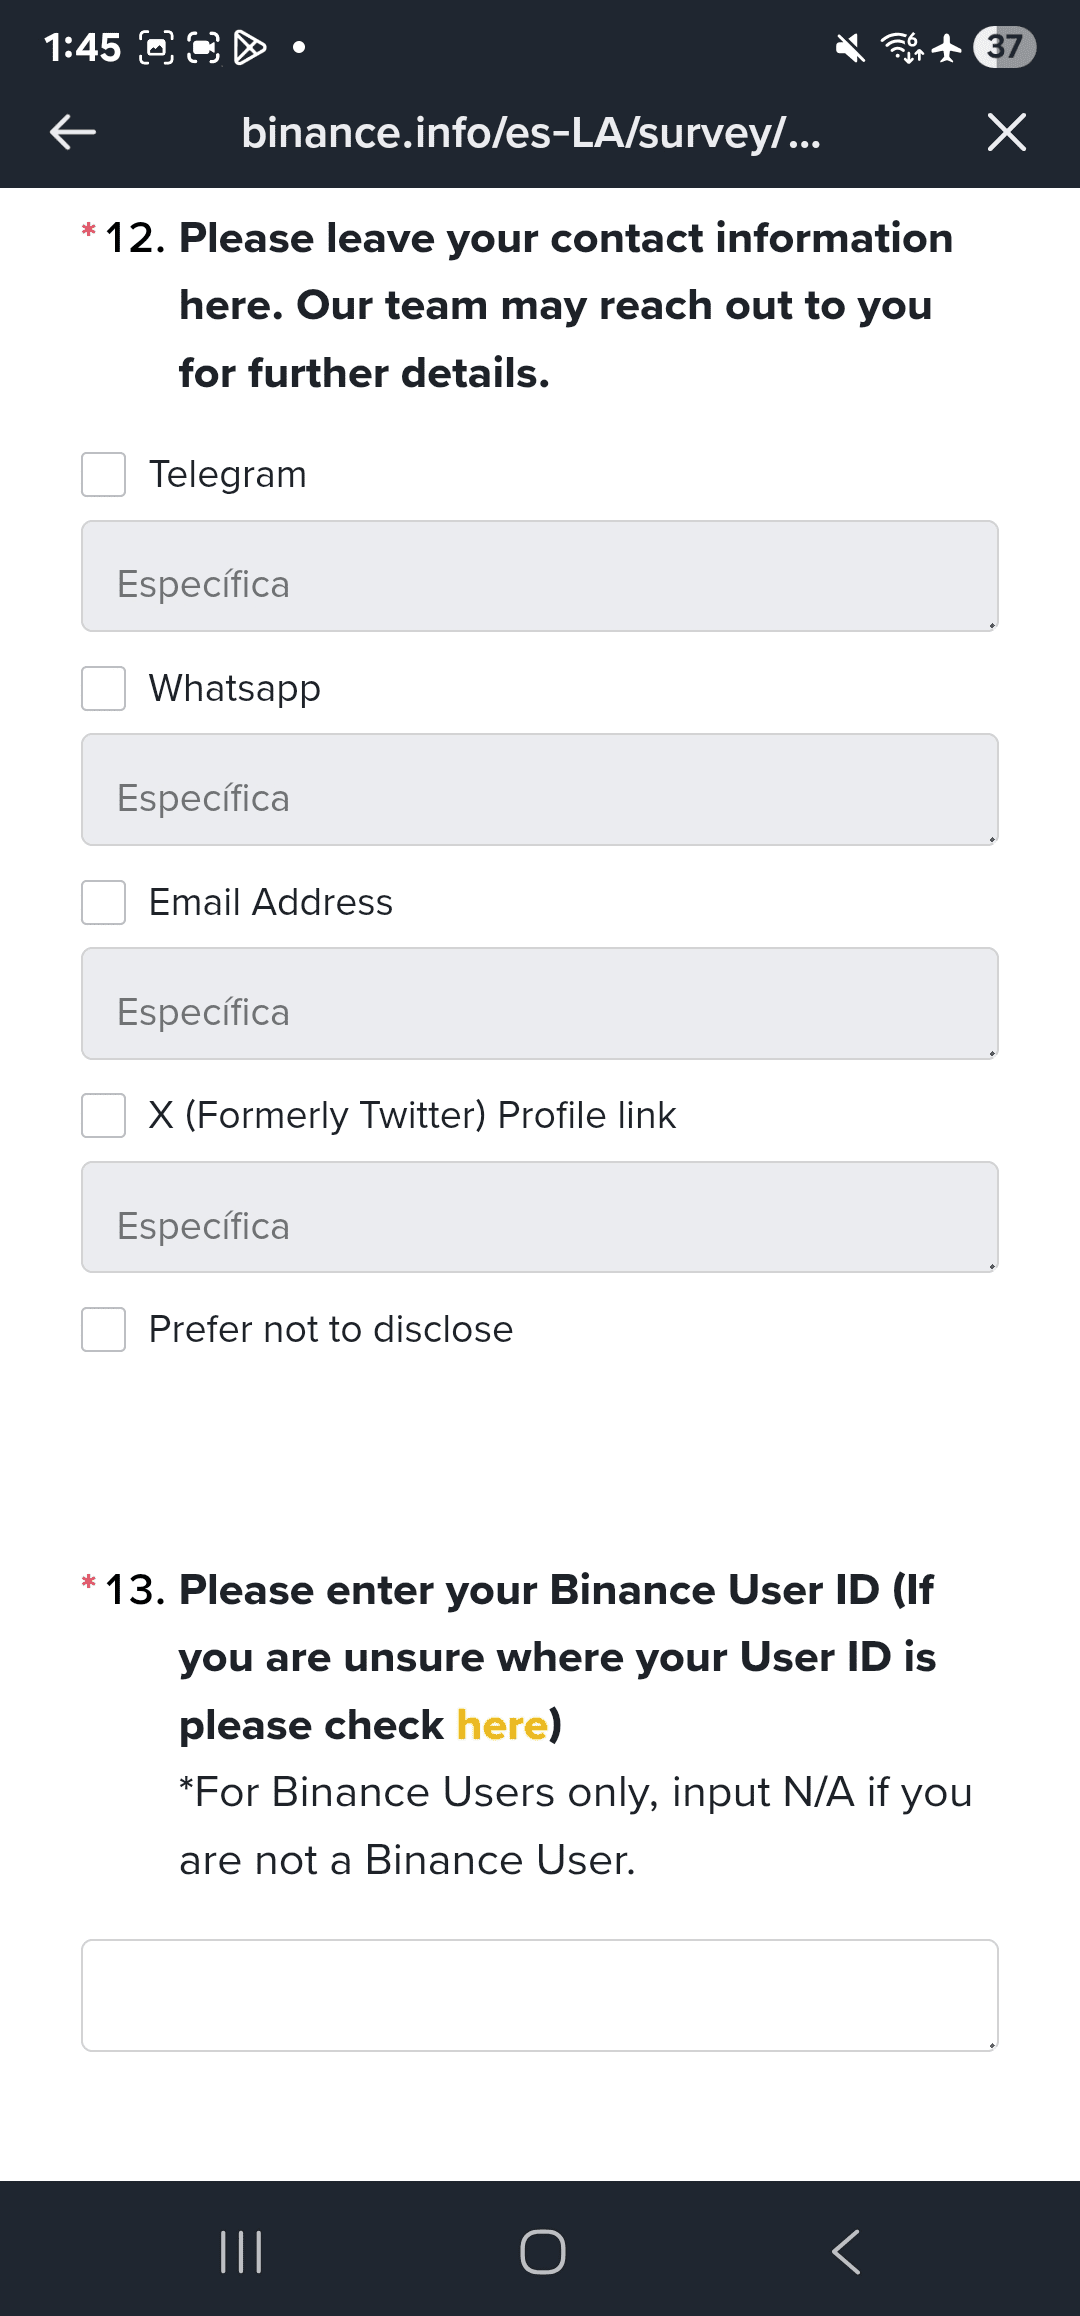Tap the binance.info URL address text

pos(531,132)
